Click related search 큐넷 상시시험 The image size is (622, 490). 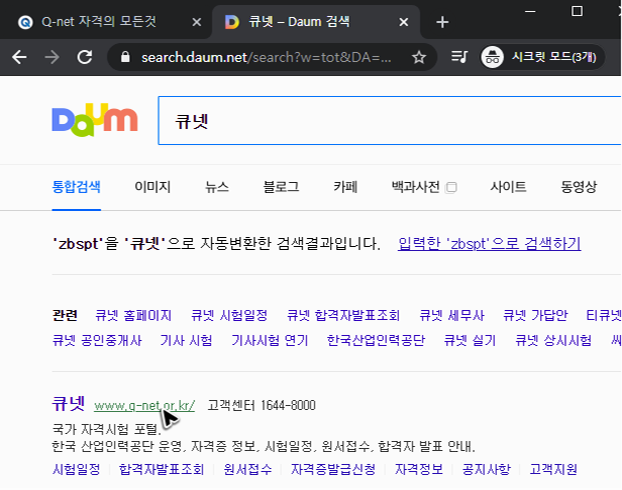pos(553,340)
